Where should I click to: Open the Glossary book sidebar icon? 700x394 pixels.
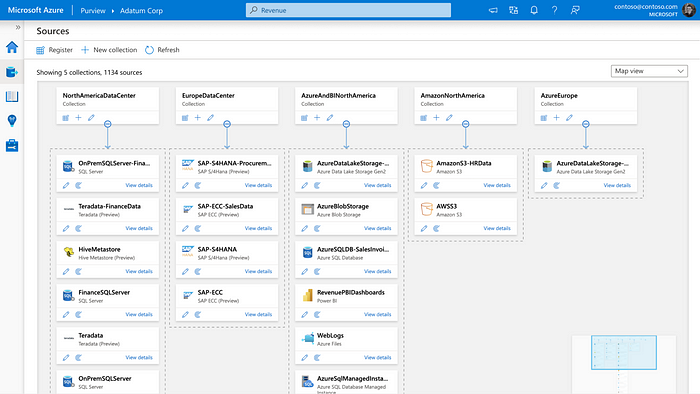[x=12, y=96]
